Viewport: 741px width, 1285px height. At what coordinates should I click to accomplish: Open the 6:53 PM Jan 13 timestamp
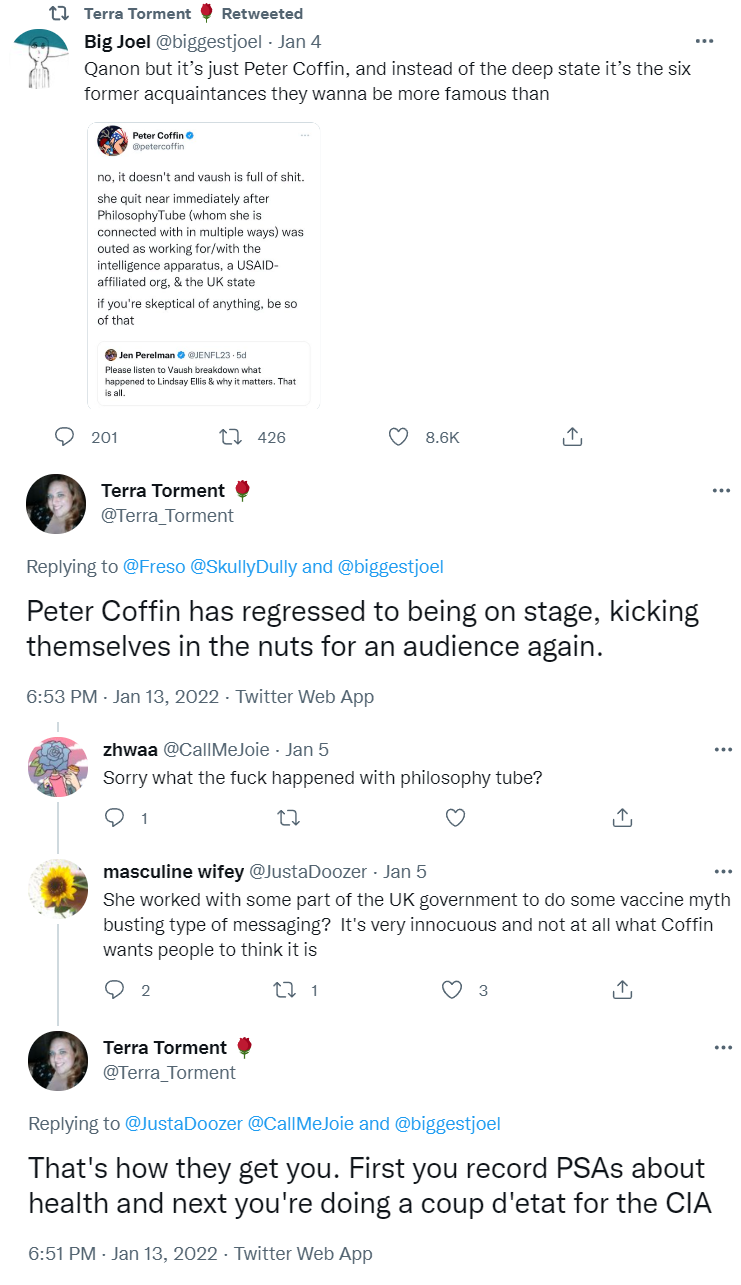(x=122, y=697)
